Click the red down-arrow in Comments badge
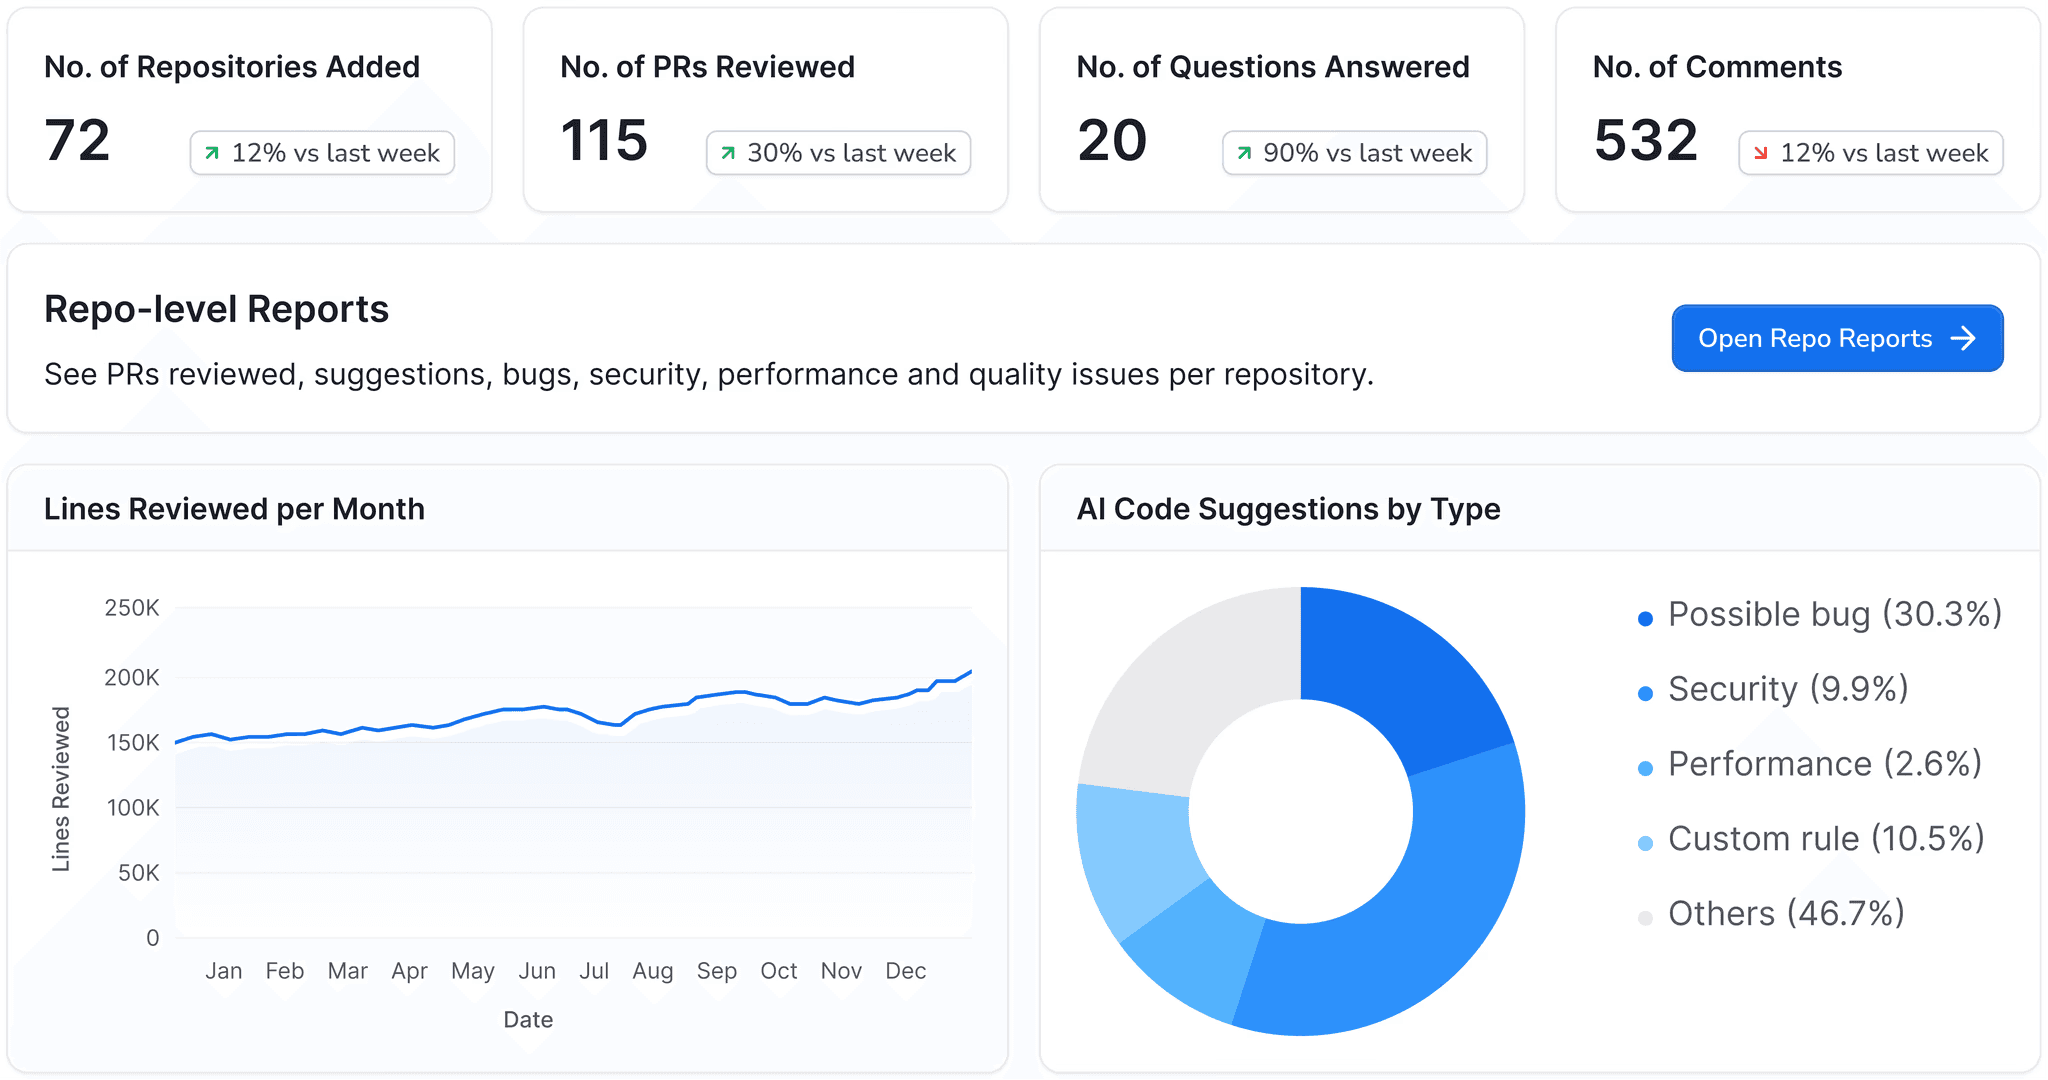2048x1080 pixels. tap(1761, 153)
